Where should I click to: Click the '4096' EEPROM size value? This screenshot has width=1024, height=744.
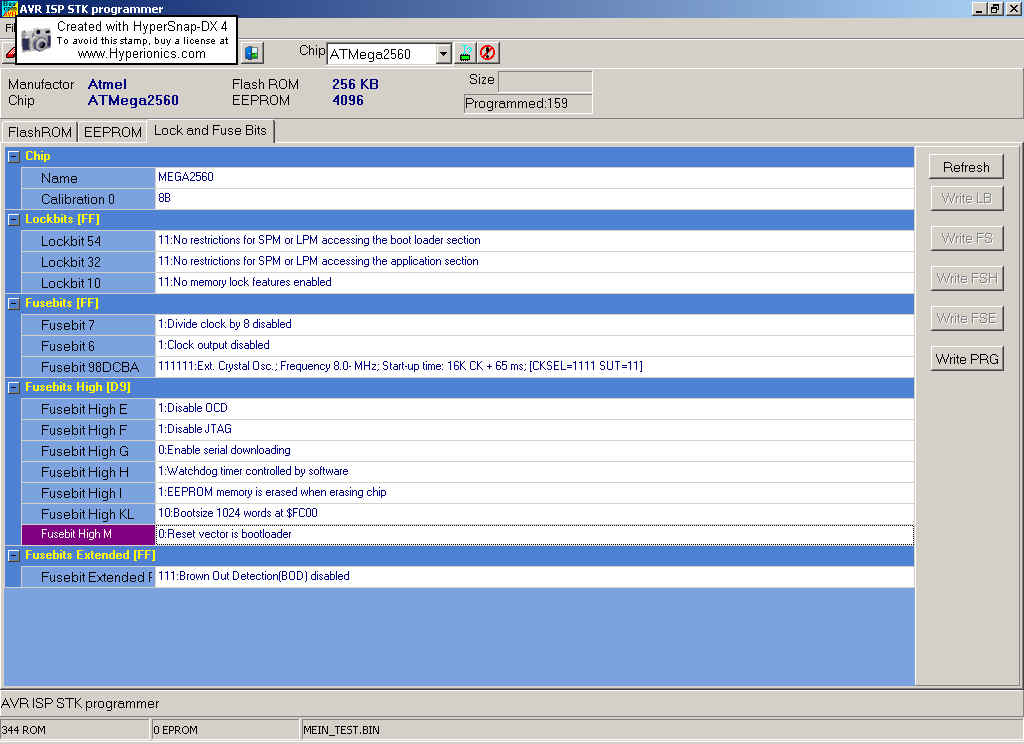pyautogui.click(x=347, y=101)
